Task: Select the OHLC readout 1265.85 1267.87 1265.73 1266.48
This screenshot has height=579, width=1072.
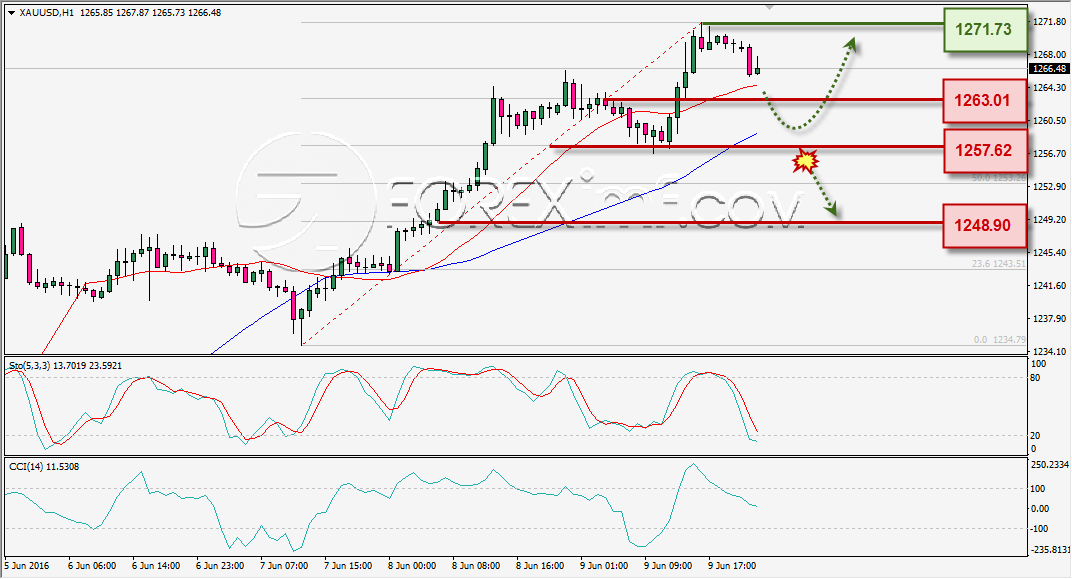Action: 150,12
